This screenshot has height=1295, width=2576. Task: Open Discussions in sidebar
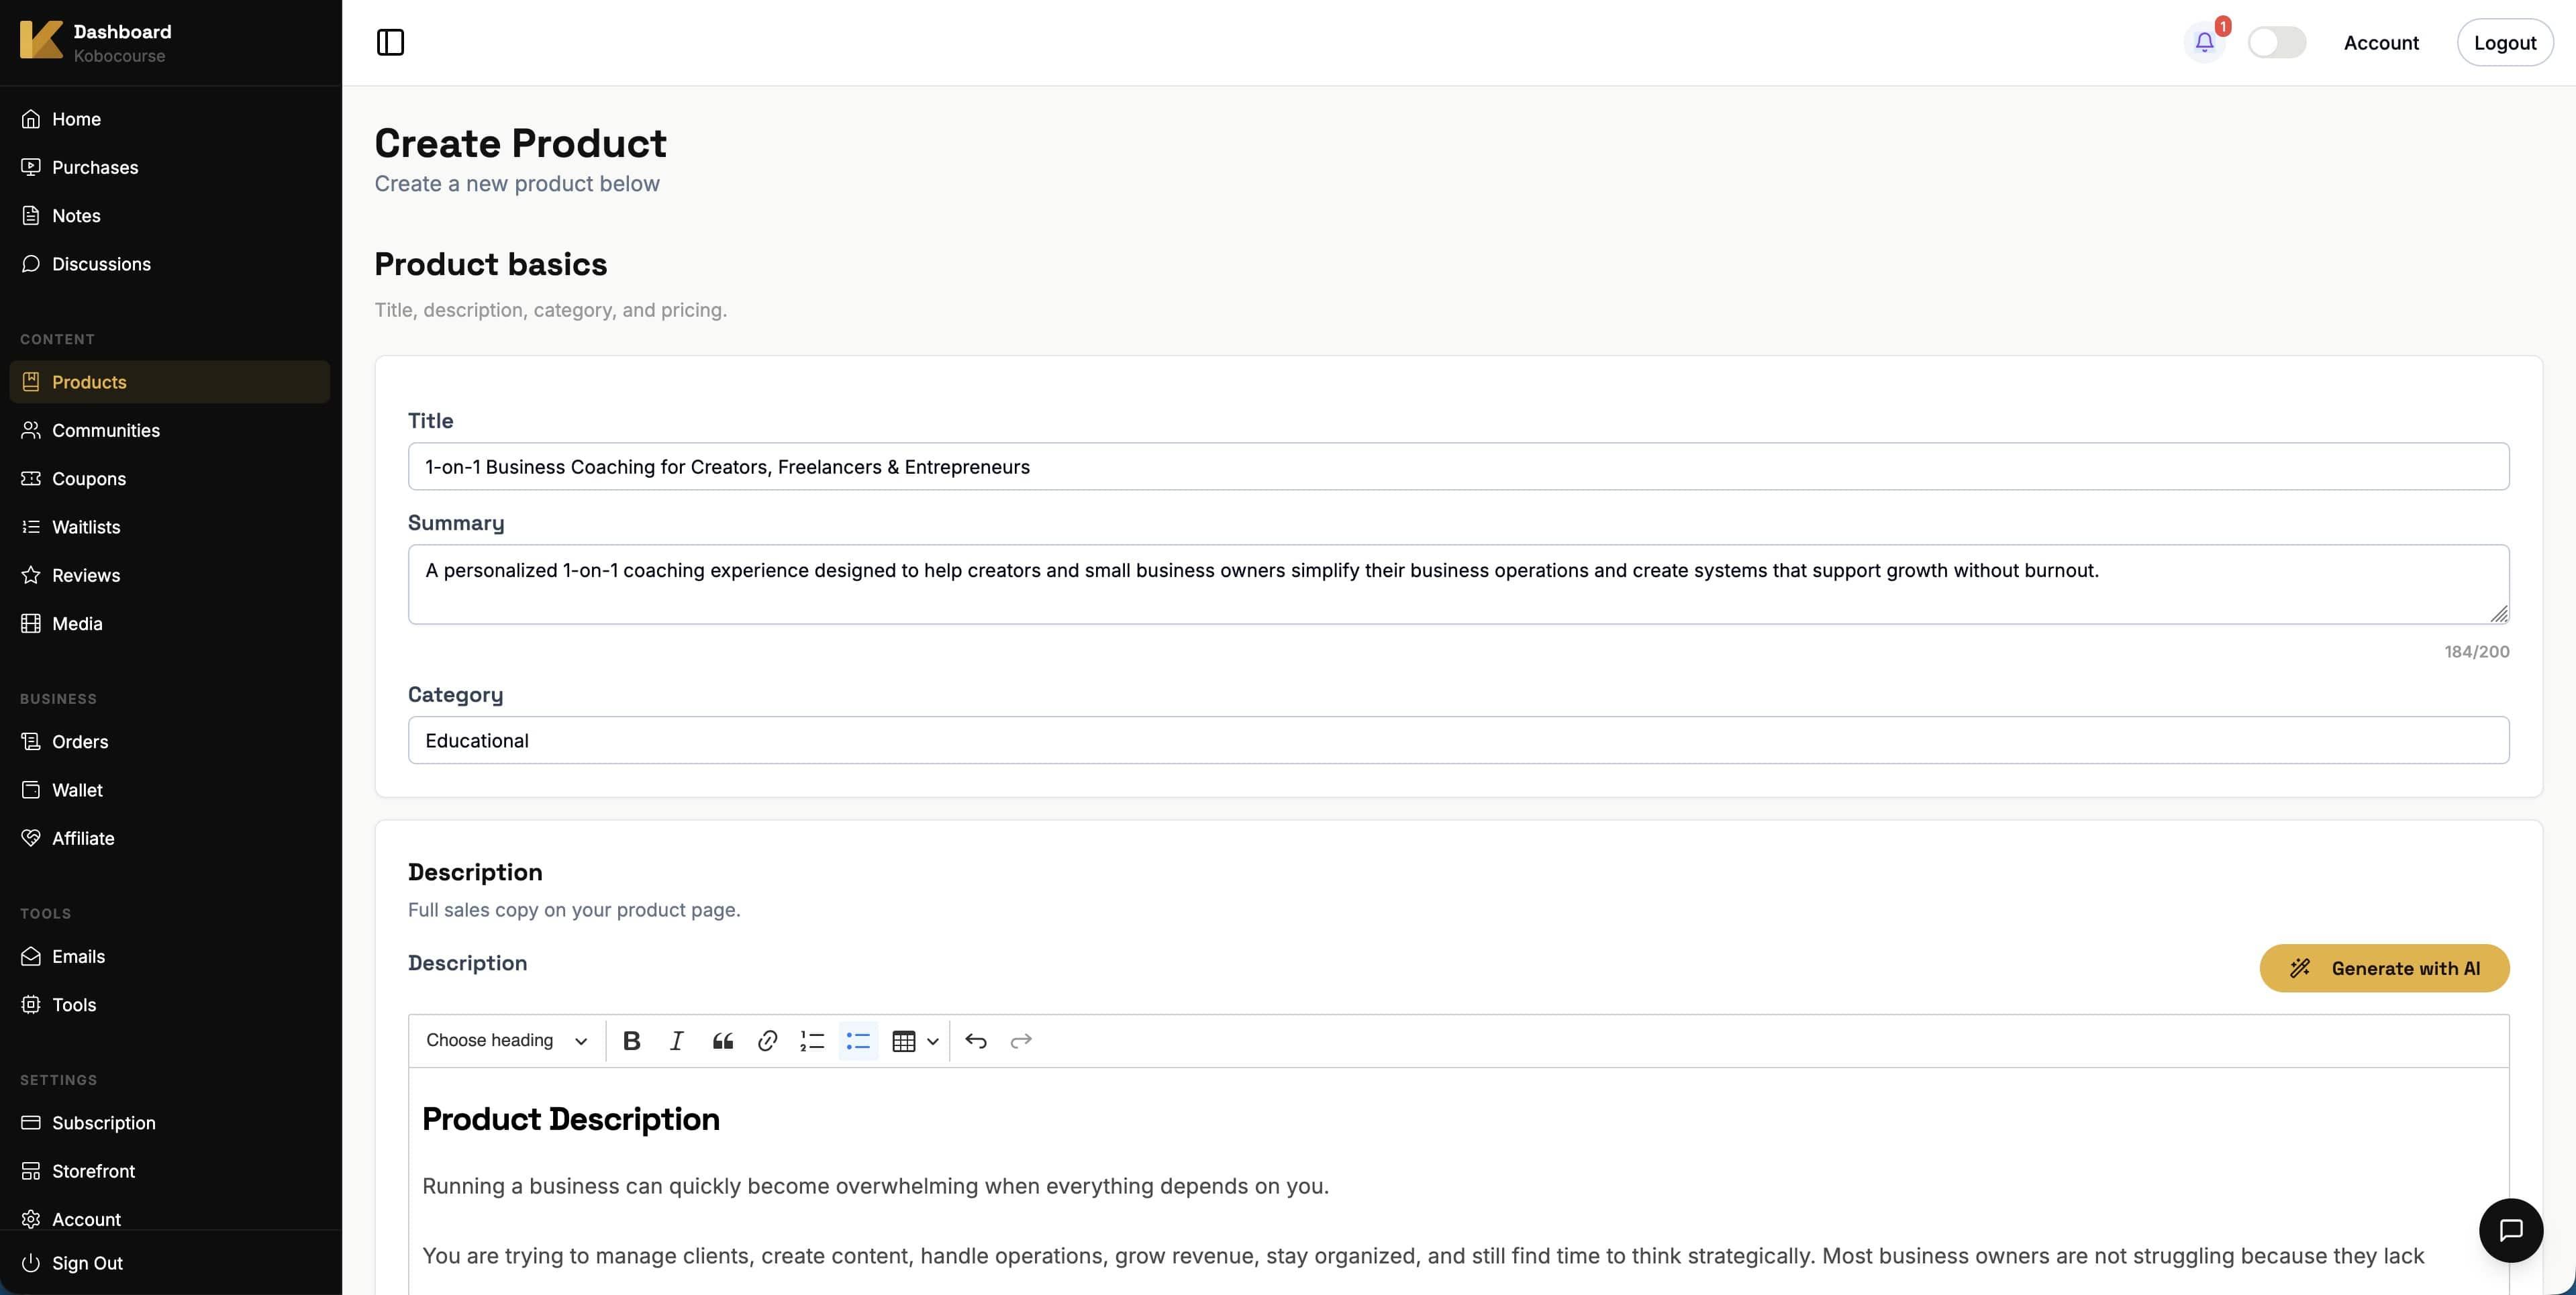[x=170, y=264]
